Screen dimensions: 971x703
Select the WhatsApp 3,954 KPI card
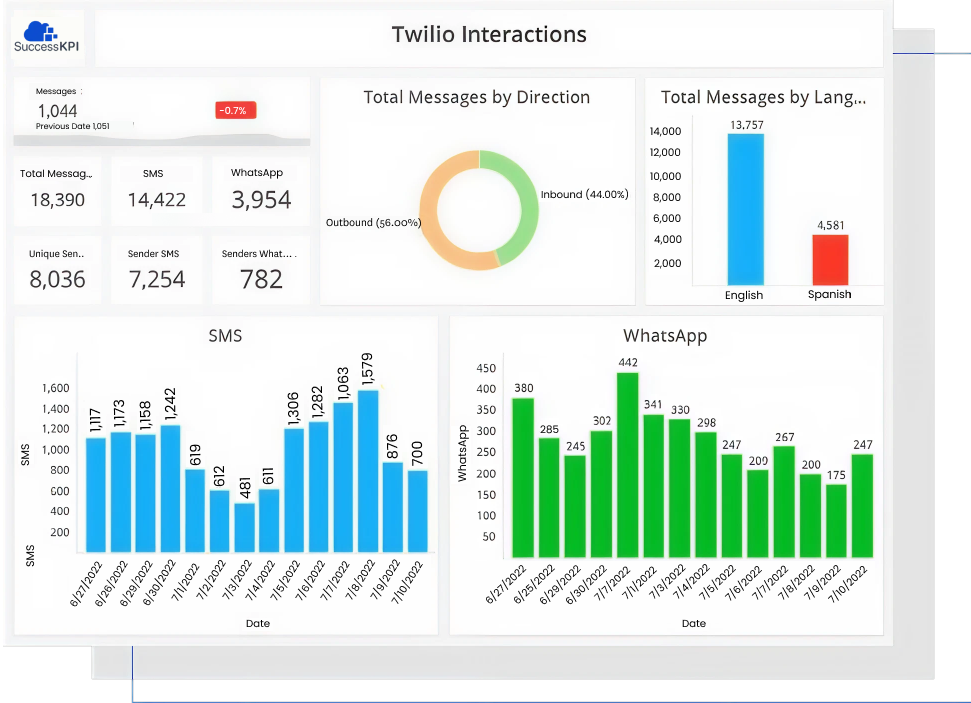[x=260, y=191]
